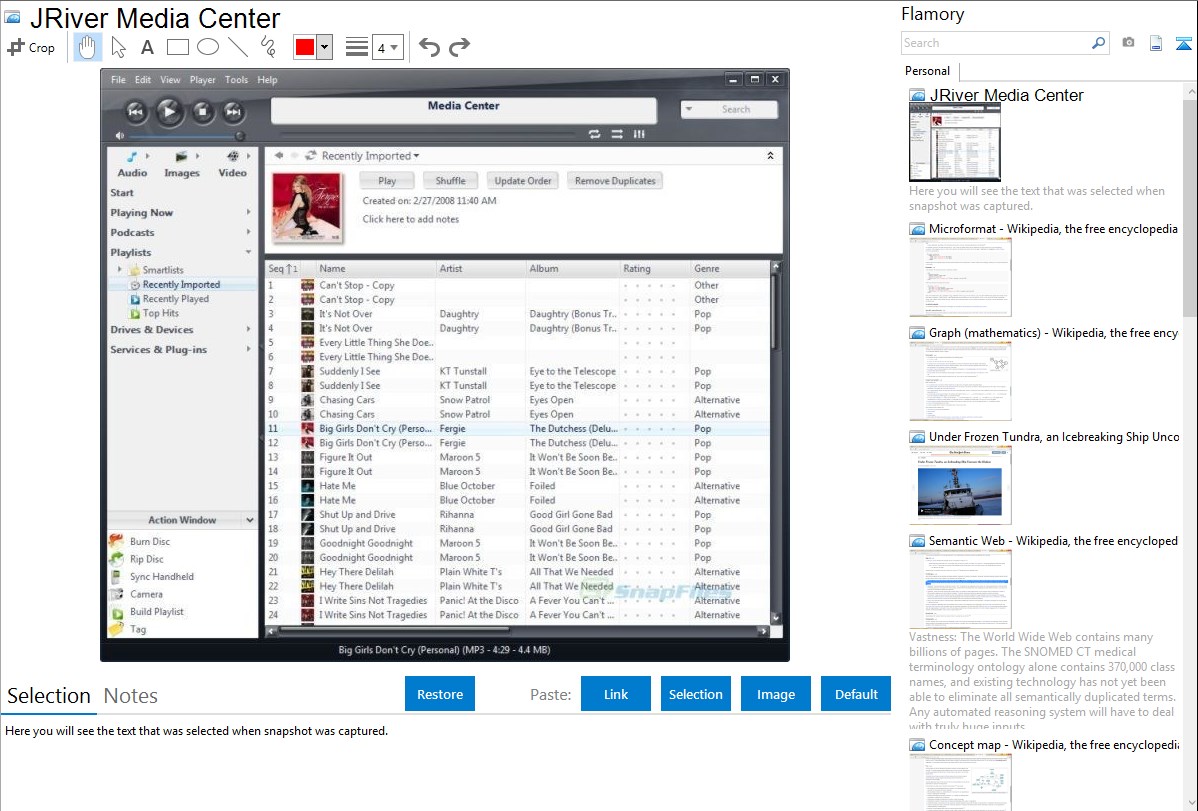Expand the Services & Plug-ins section
The width and height of the screenshot is (1198, 811).
[x=248, y=349]
